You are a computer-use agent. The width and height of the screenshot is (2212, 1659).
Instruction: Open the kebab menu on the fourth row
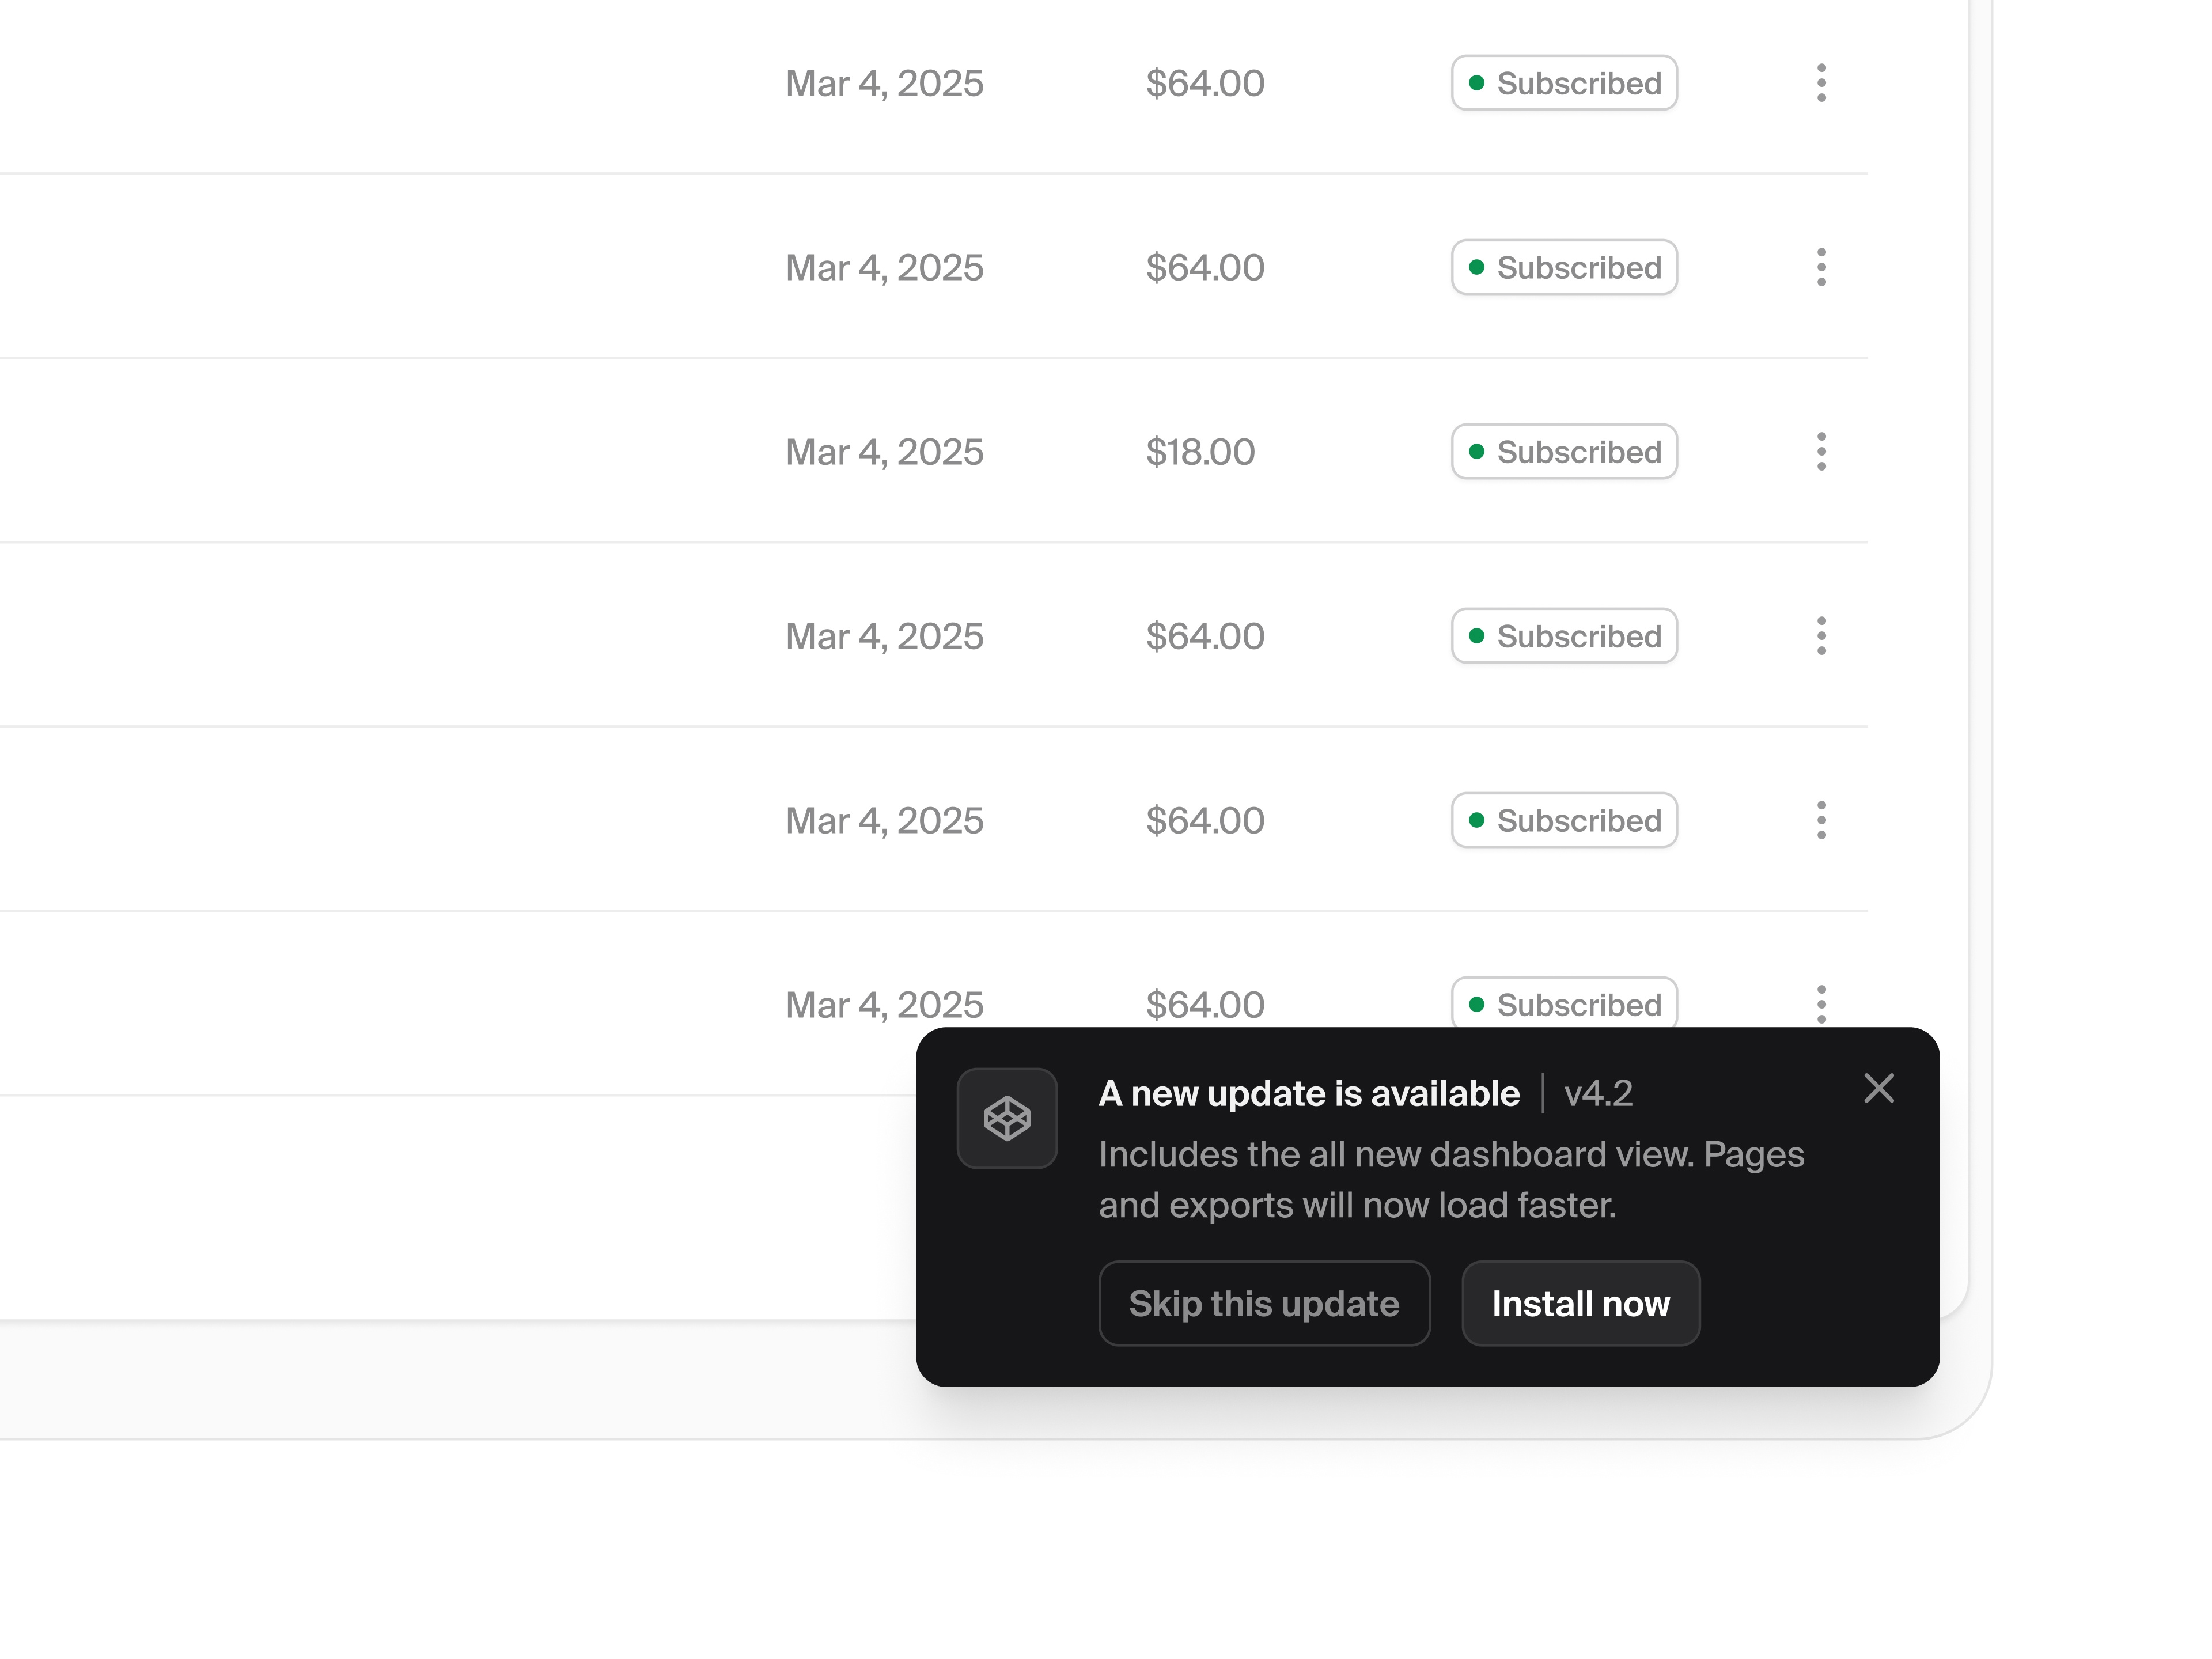point(1822,636)
